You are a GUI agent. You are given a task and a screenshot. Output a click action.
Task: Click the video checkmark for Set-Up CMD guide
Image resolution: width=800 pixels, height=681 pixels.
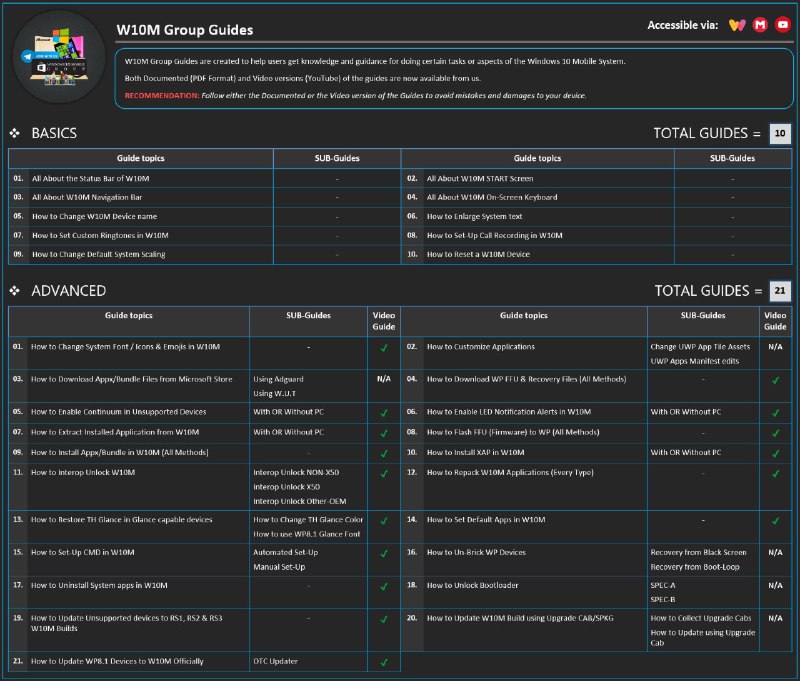click(x=384, y=553)
